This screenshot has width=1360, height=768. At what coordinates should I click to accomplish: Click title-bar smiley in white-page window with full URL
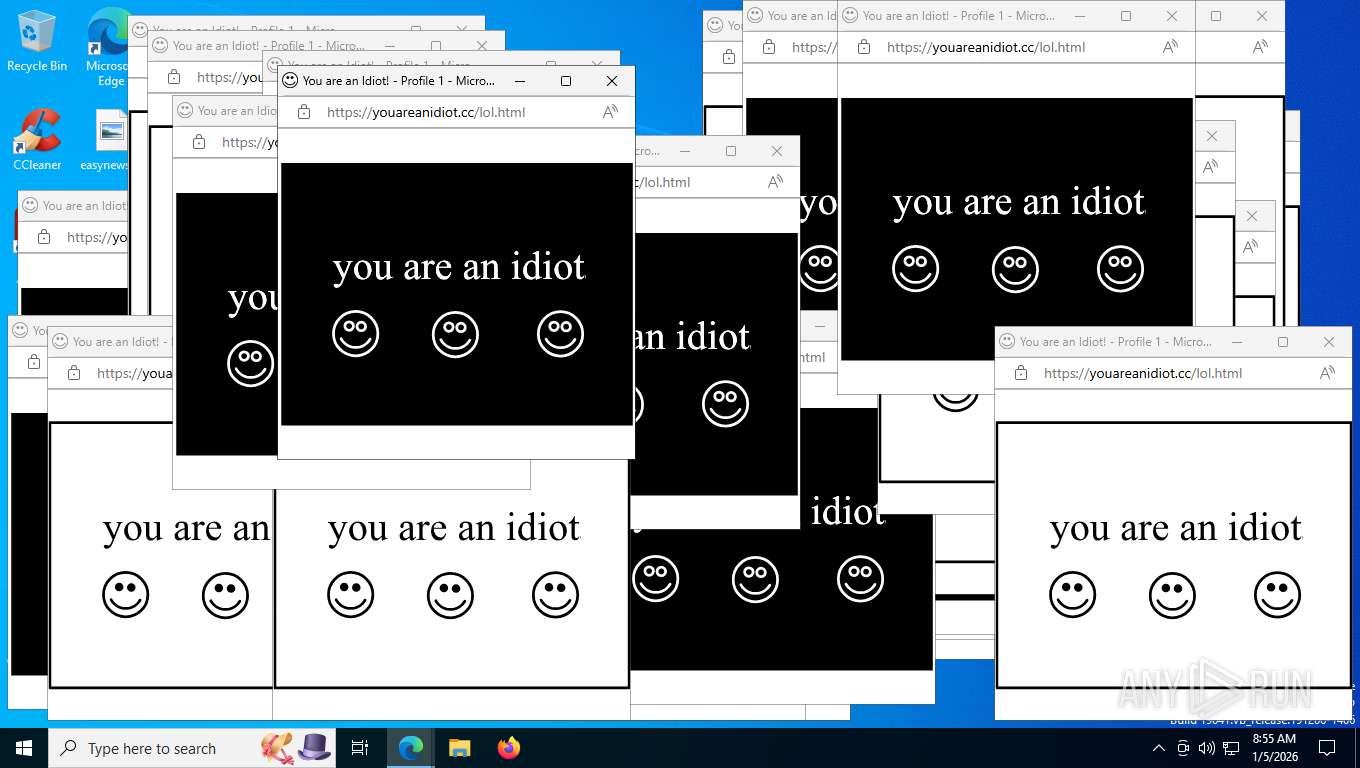click(x=1008, y=342)
